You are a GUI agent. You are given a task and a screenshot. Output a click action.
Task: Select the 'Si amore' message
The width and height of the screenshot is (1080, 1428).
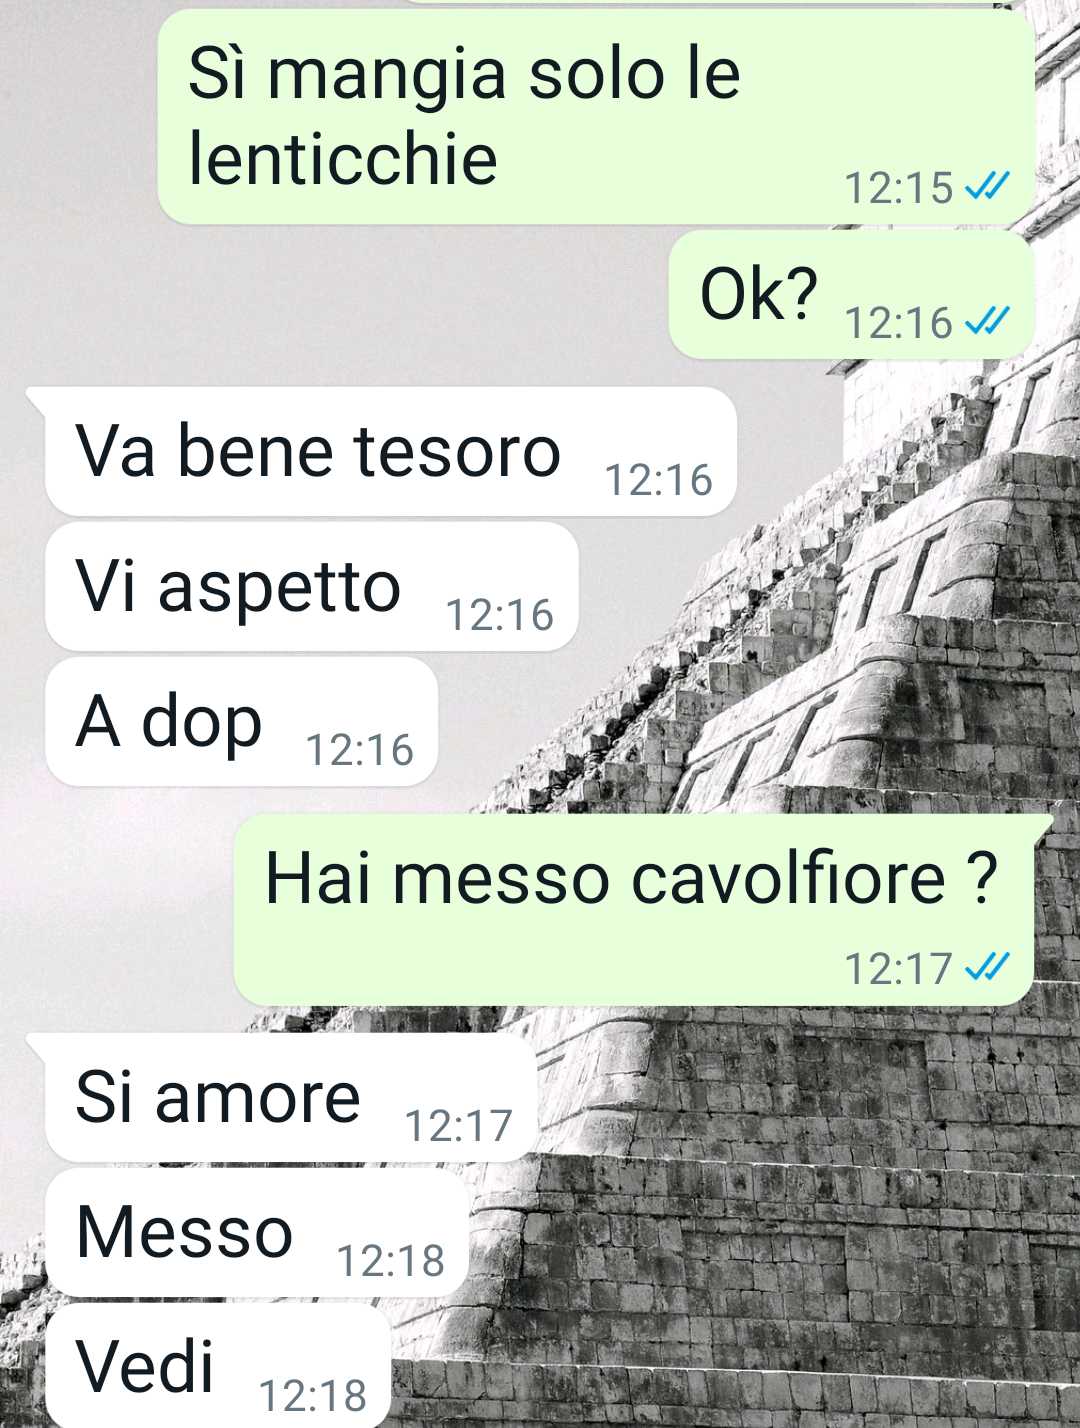click(292, 1098)
